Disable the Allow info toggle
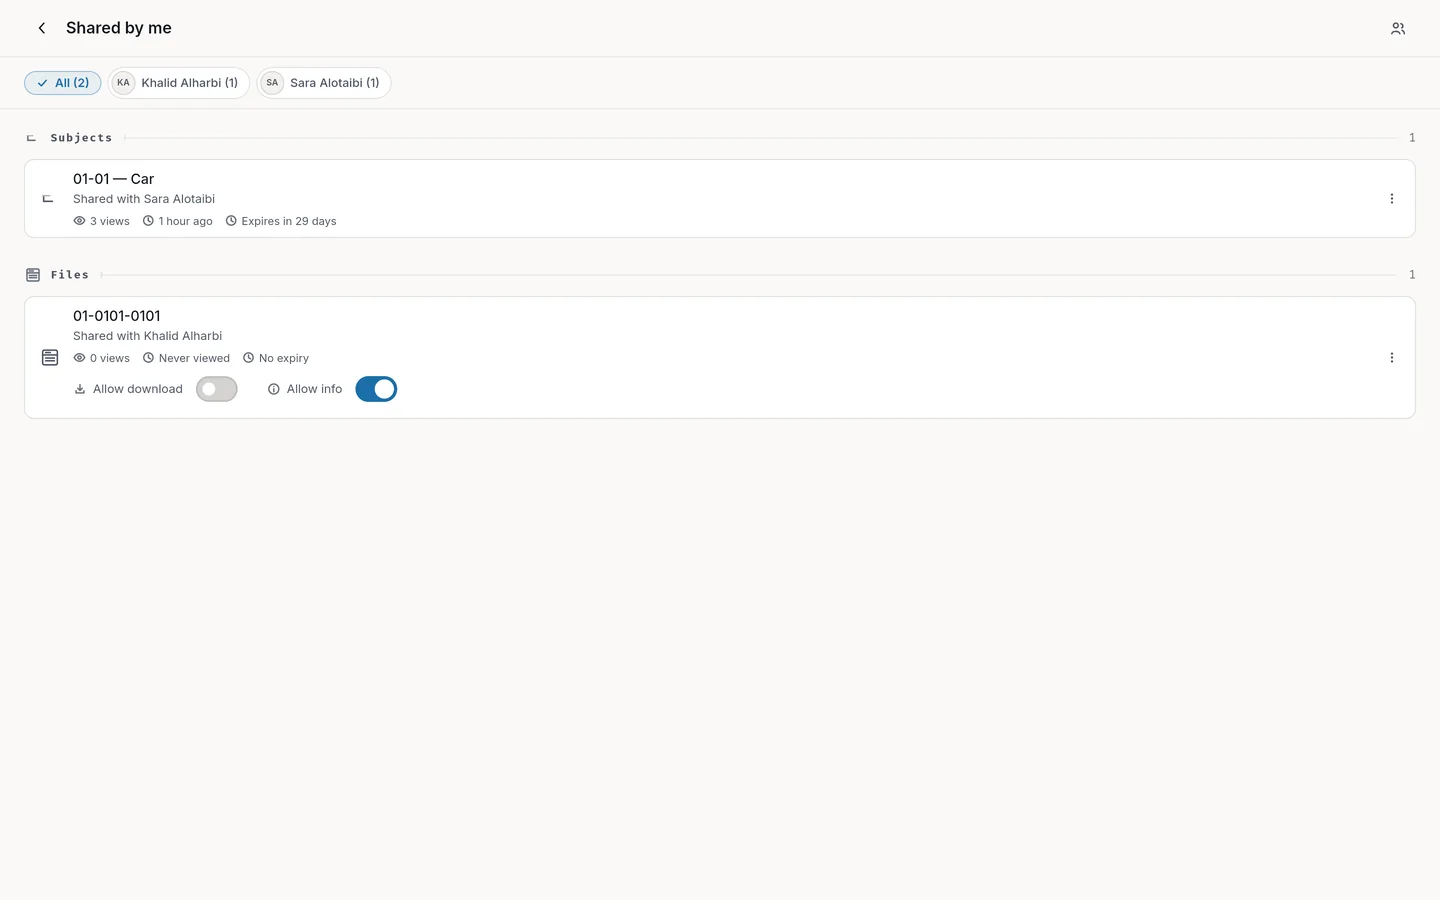This screenshot has width=1440, height=900. (376, 389)
